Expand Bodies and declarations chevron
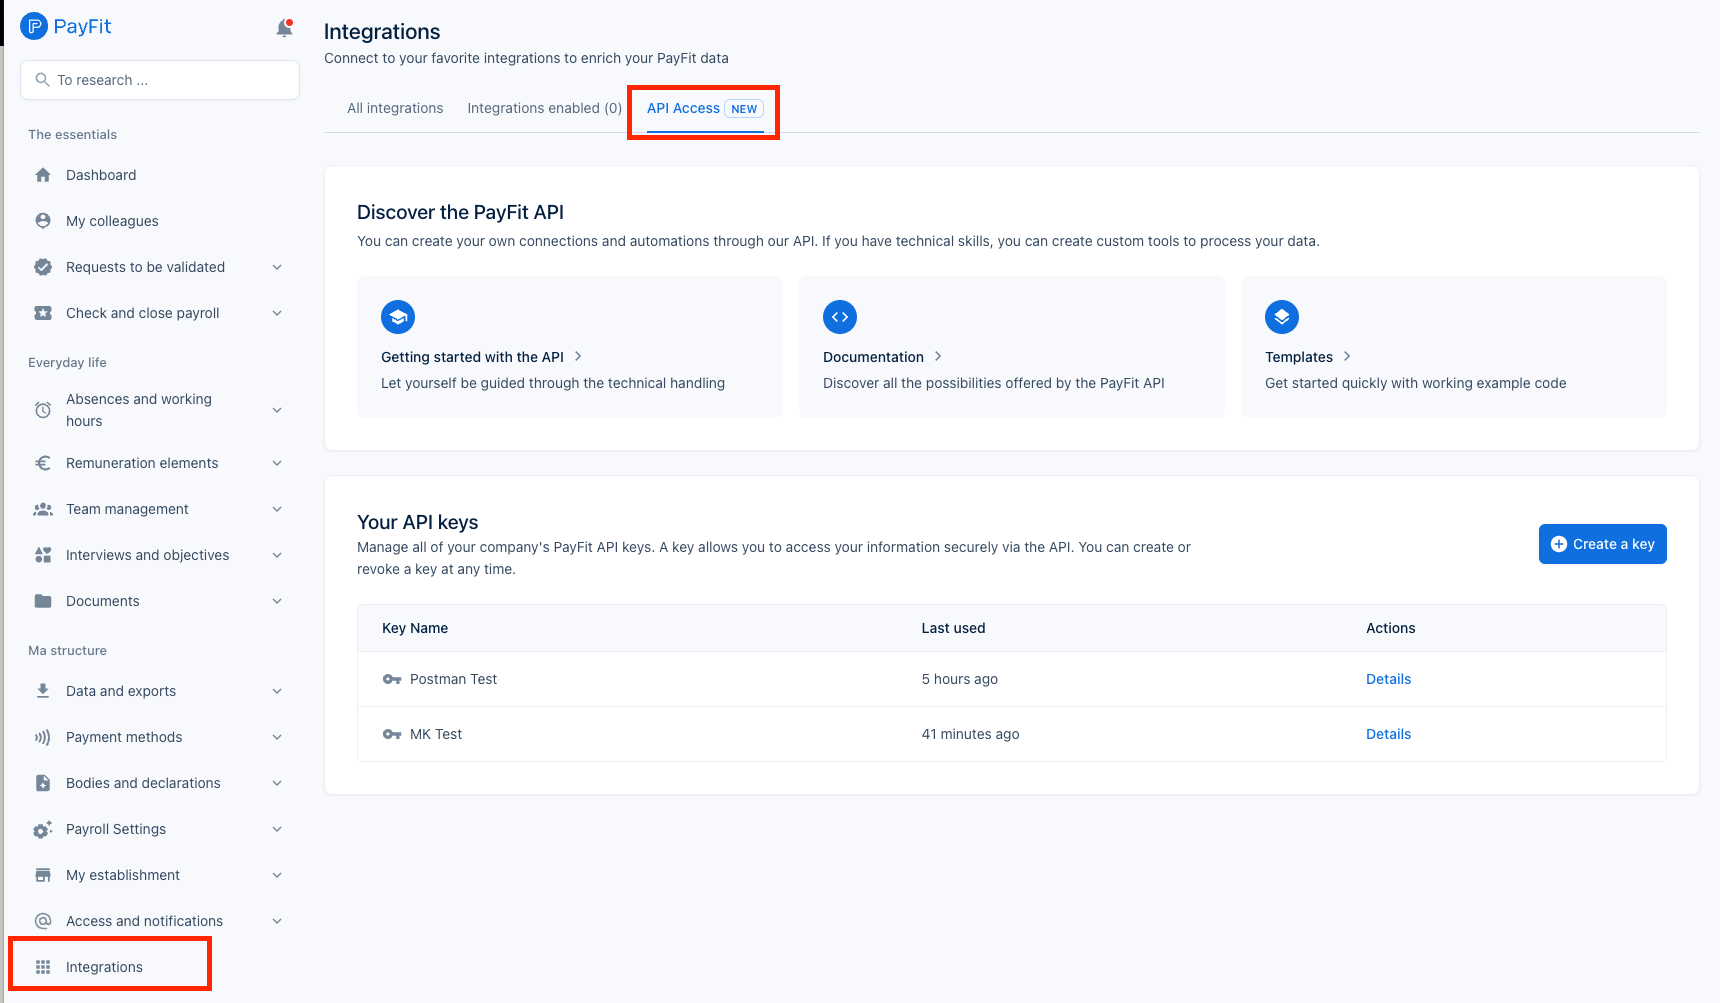Viewport: 1720px width, 1003px height. click(277, 783)
